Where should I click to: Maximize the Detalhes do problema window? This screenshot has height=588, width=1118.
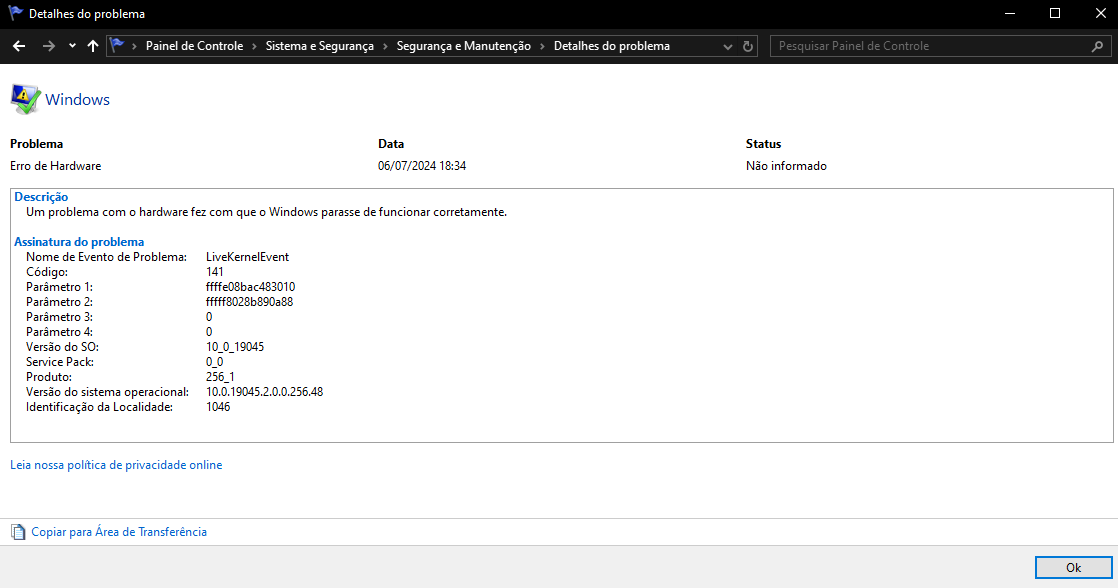pos(1055,14)
